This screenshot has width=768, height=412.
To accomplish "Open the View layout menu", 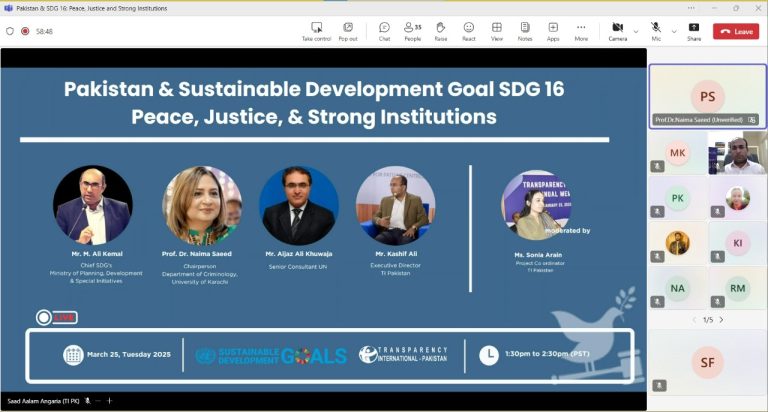I will pyautogui.click(x=497, y=30).
